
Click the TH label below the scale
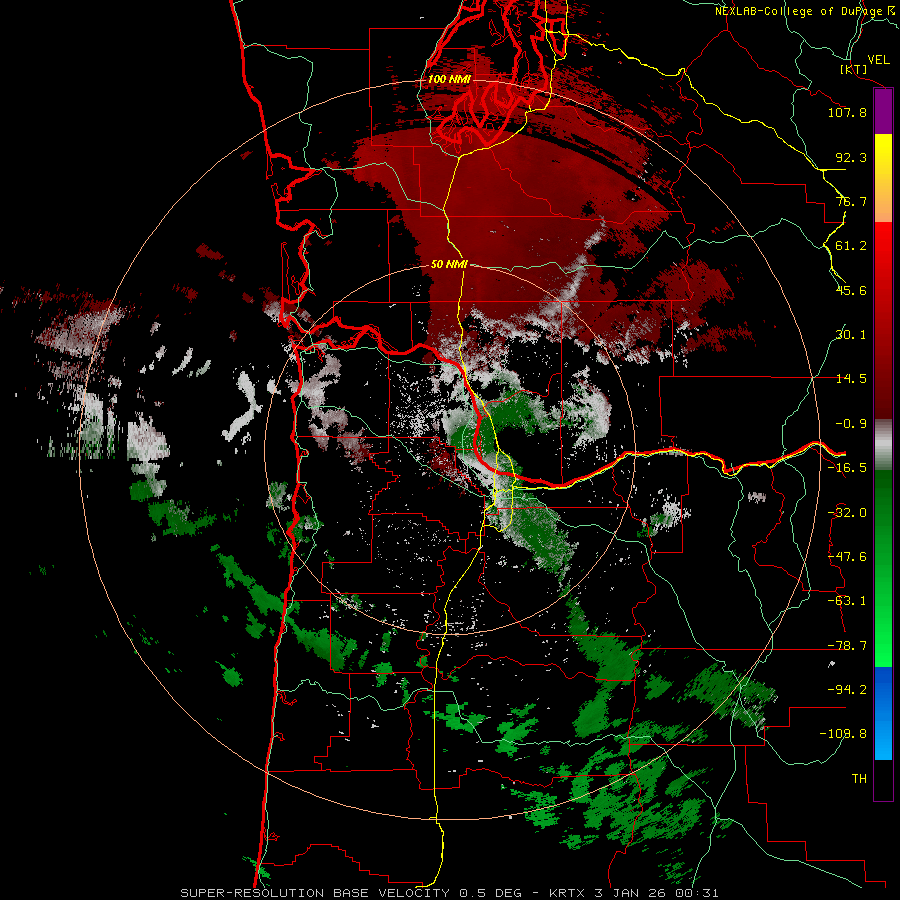tap(859, 779)
